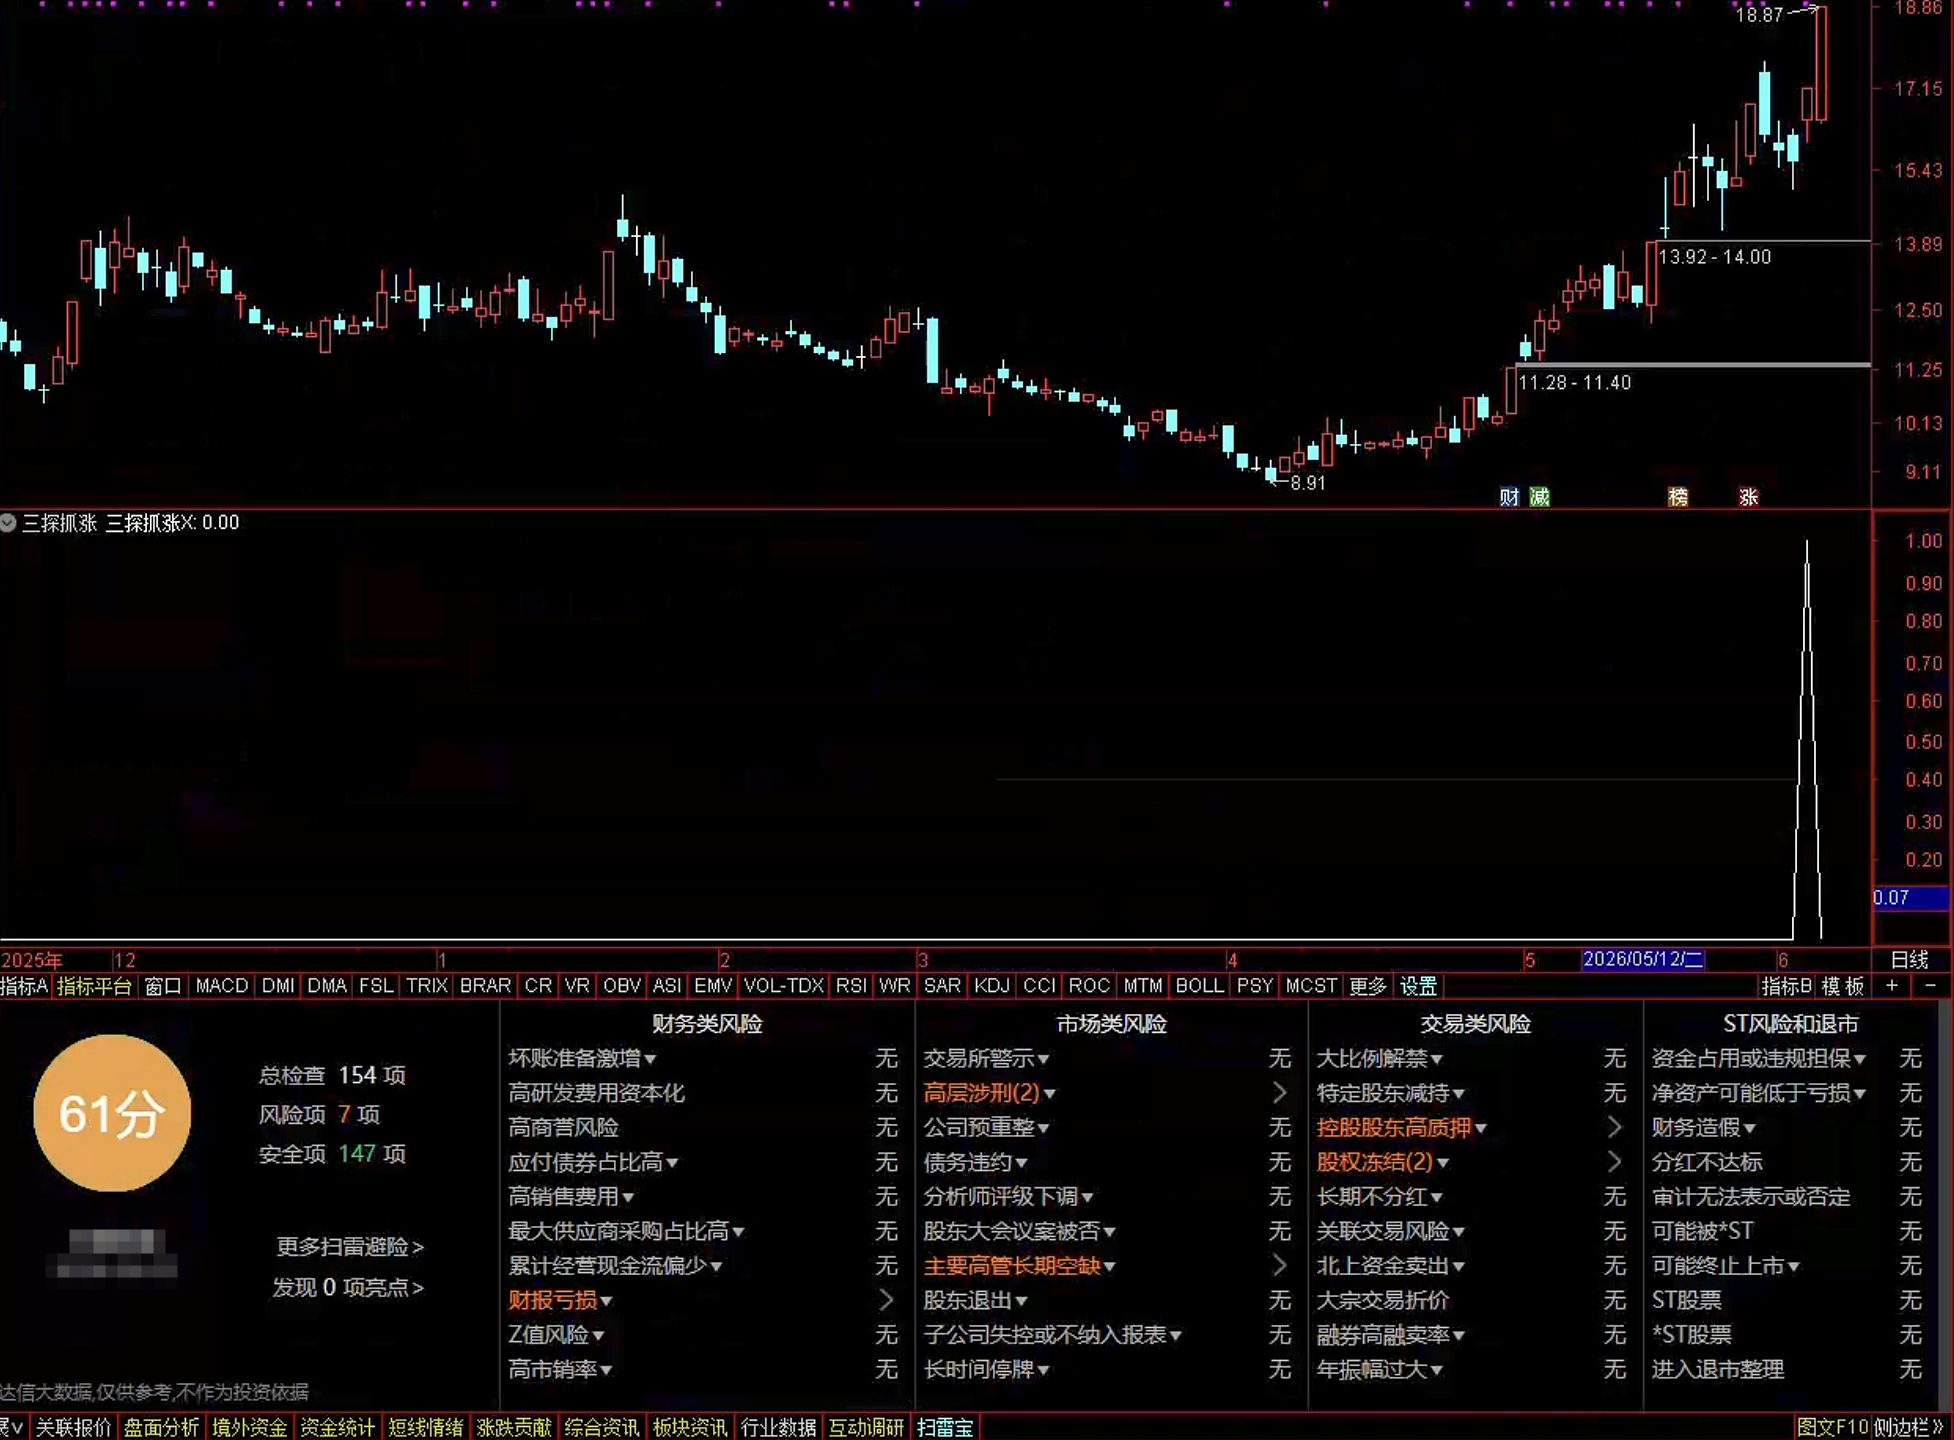Click 指标B button
The image size is (1954, 1440).
click(1787, 986)
